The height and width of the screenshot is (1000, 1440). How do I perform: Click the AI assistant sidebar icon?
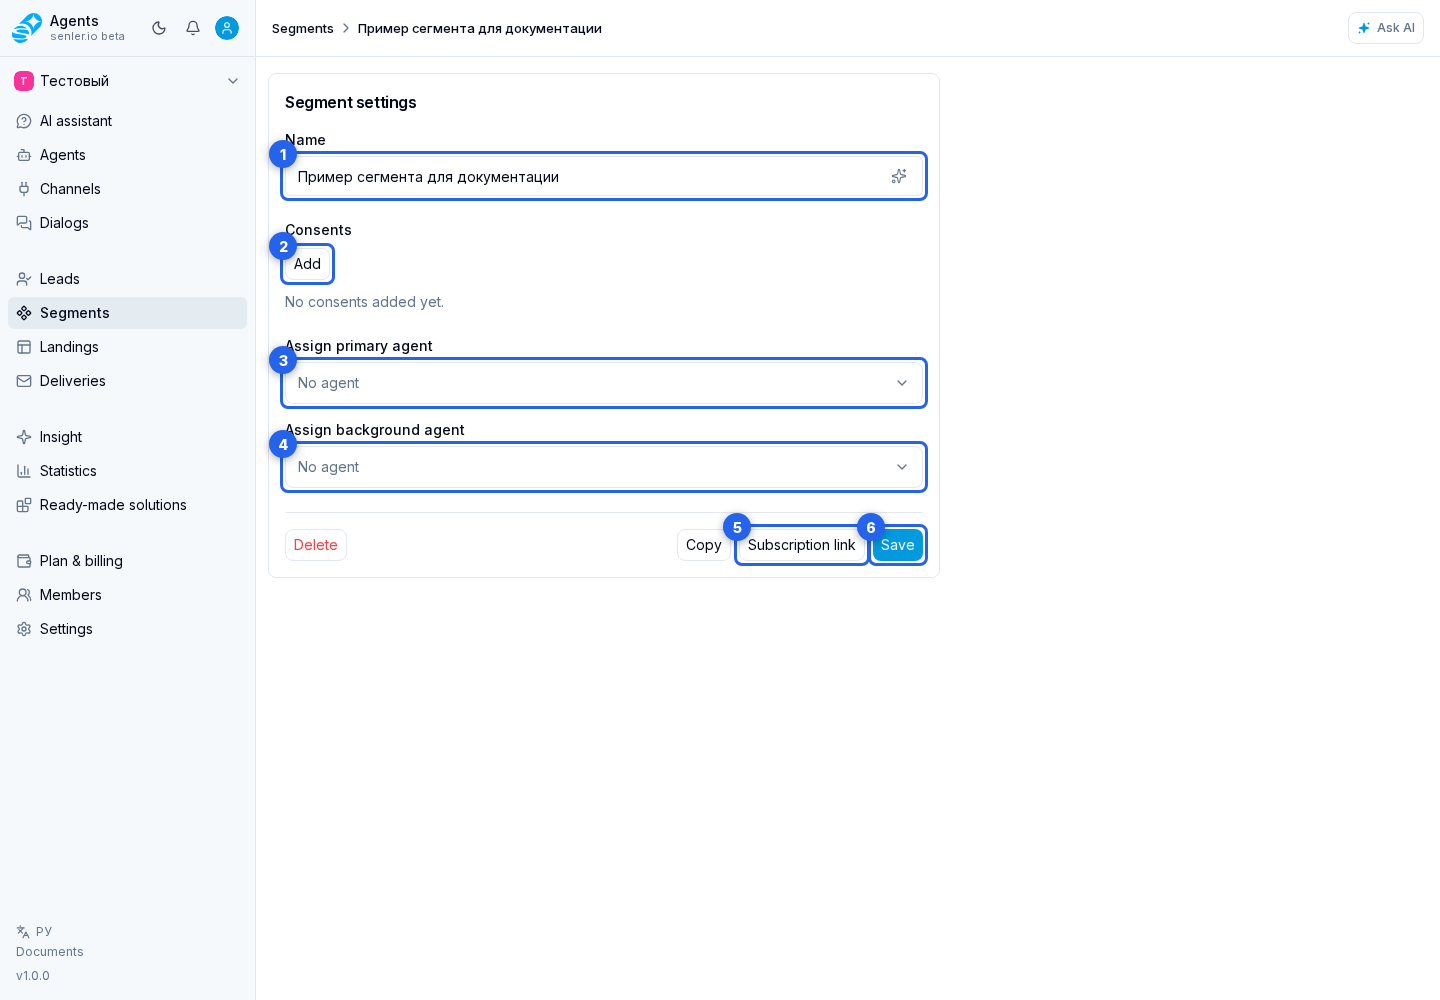24,121
